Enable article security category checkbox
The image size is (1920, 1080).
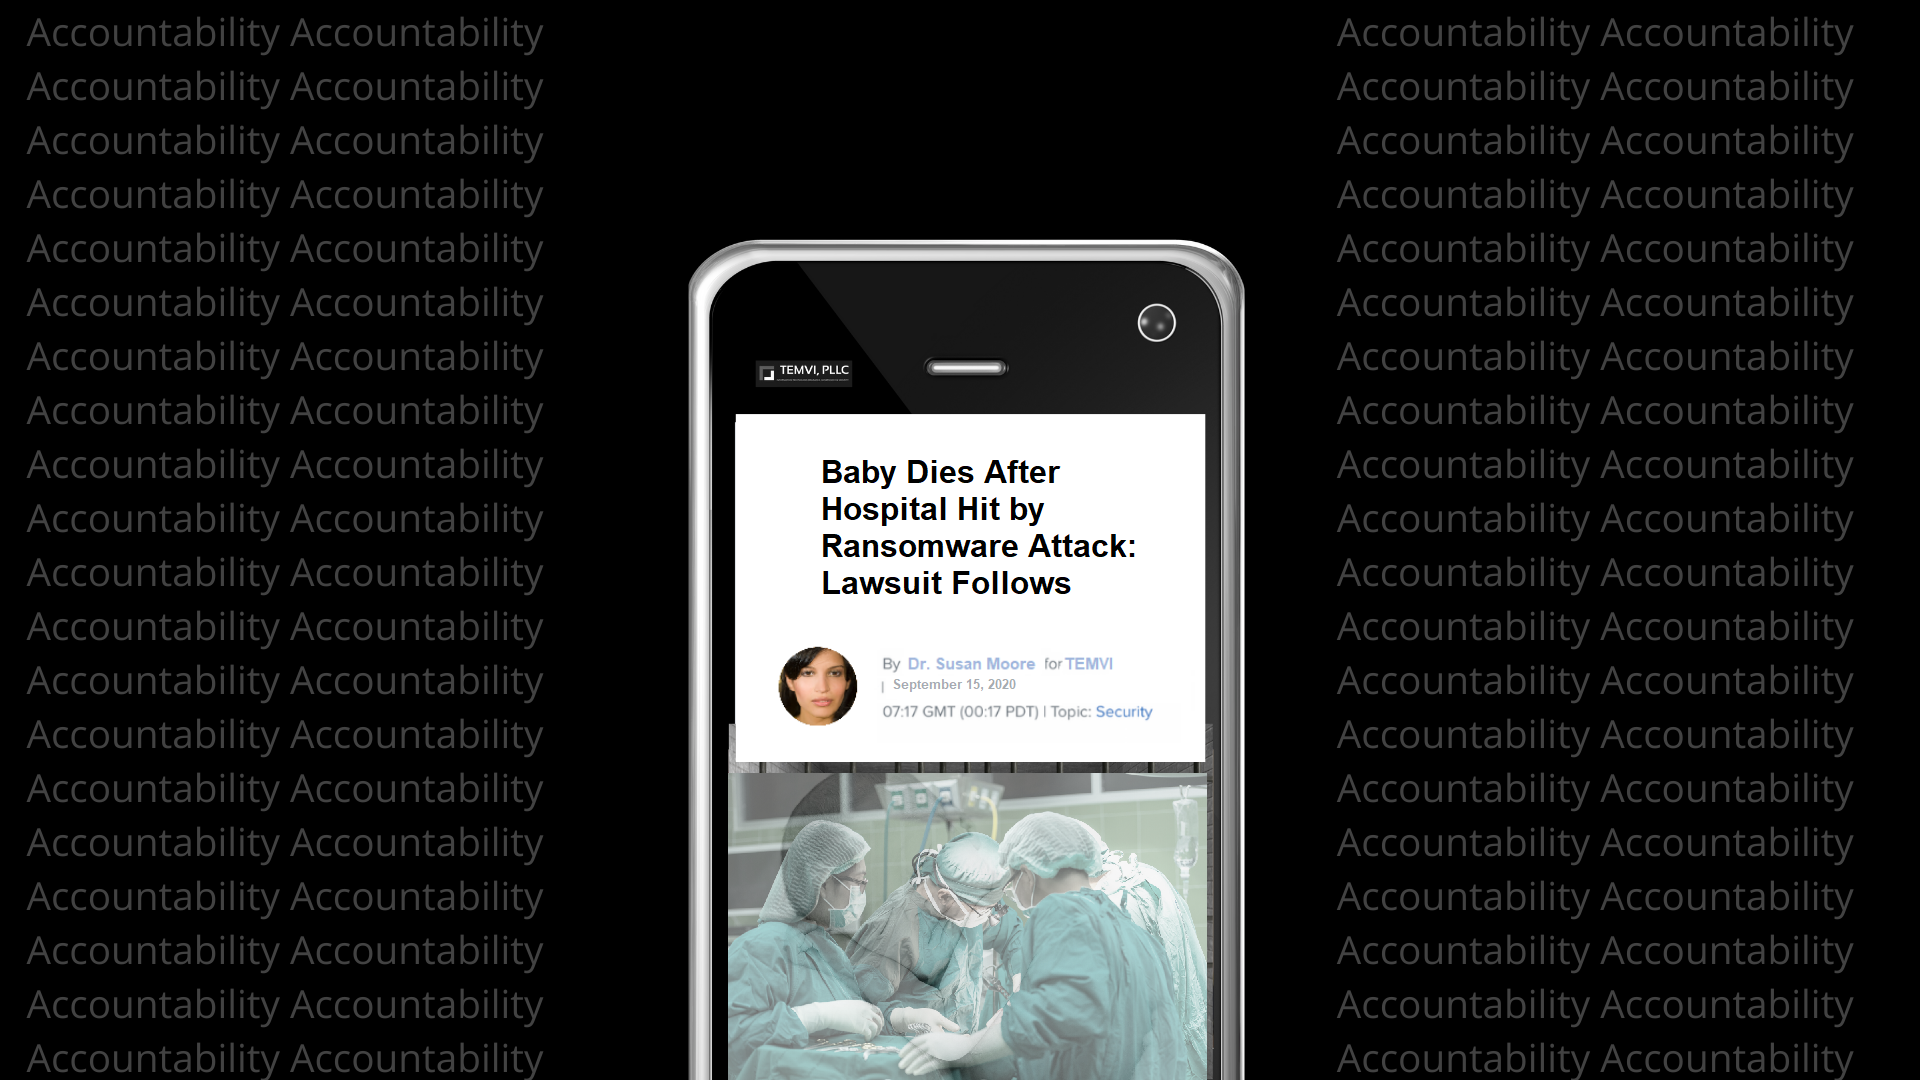coord(1125,712)
